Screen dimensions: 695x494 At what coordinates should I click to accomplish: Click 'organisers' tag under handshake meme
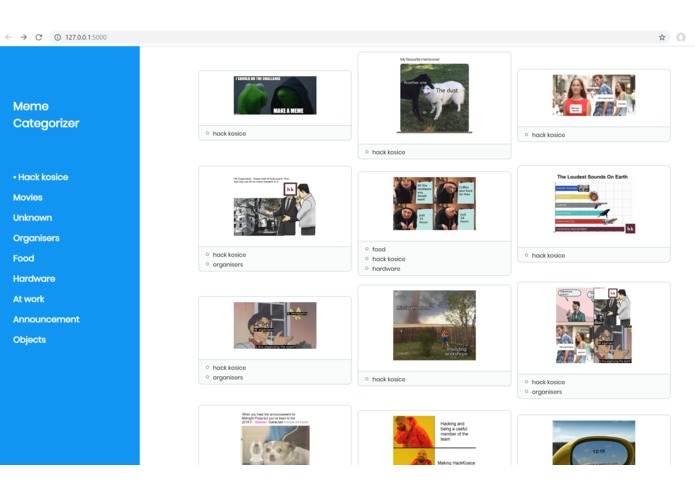(x=228, y=265)
